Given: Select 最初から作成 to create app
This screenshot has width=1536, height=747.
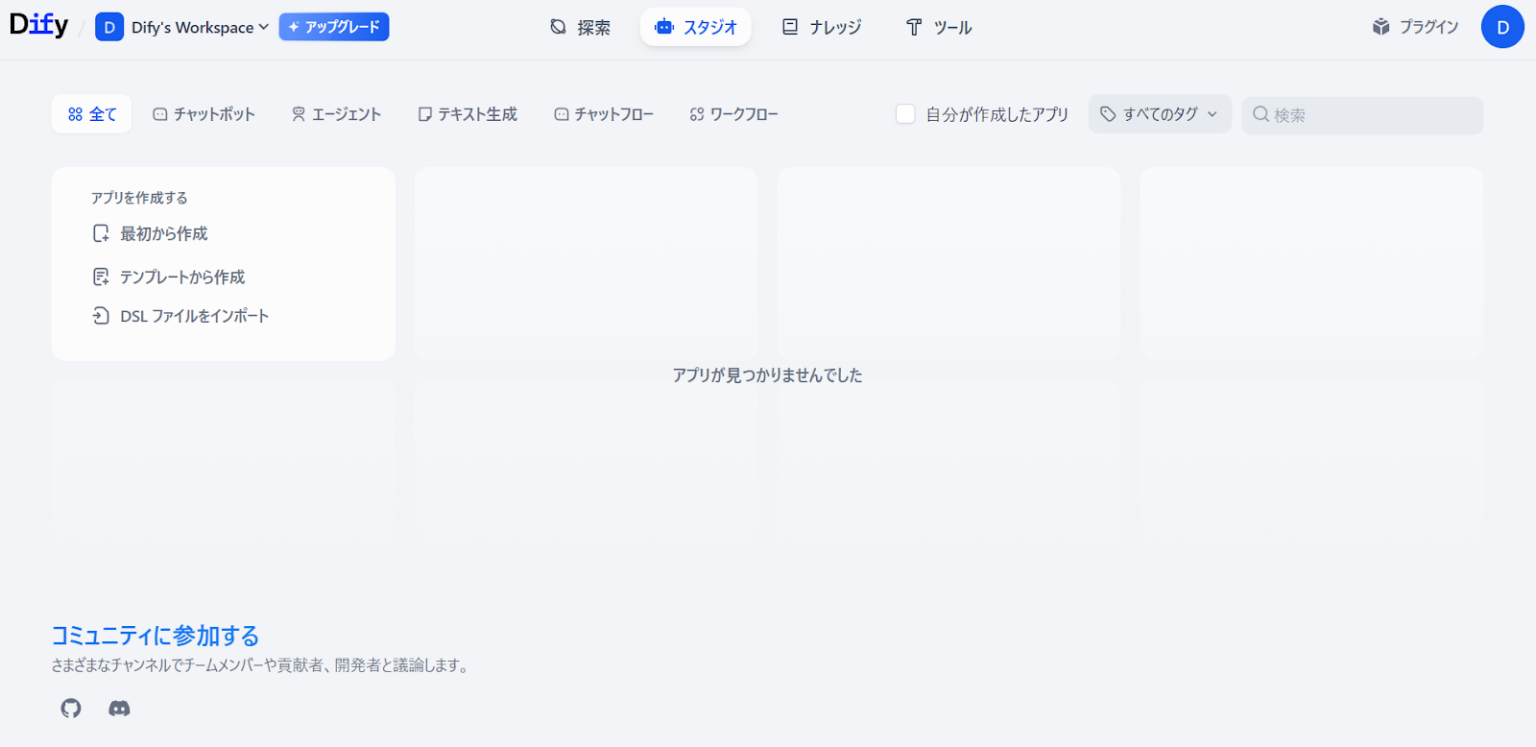Looking at the screenshot, I should click(164, 234).
